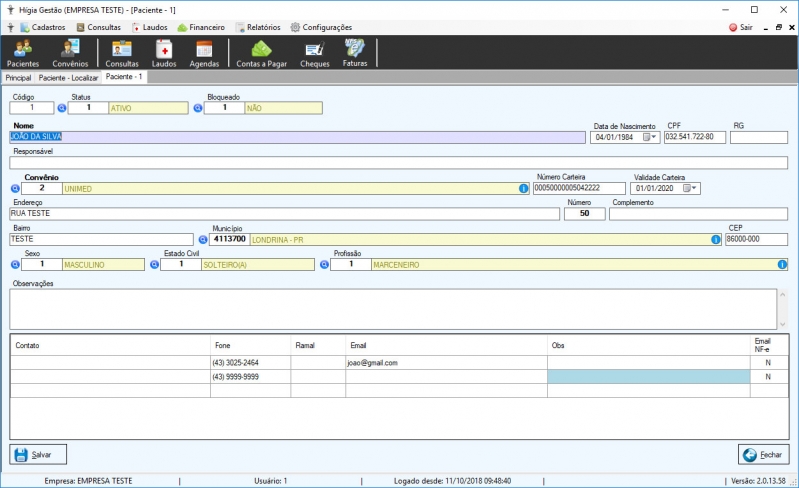Open the Cadastros menu
This screenshot has width=799, height=488.
tap(43, 28)
